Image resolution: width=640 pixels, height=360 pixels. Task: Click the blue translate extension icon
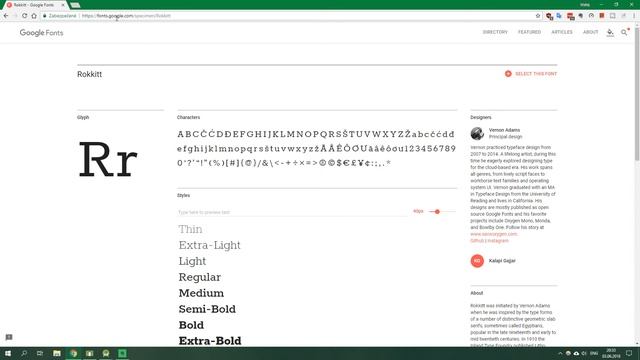click(x=559, y=16)
